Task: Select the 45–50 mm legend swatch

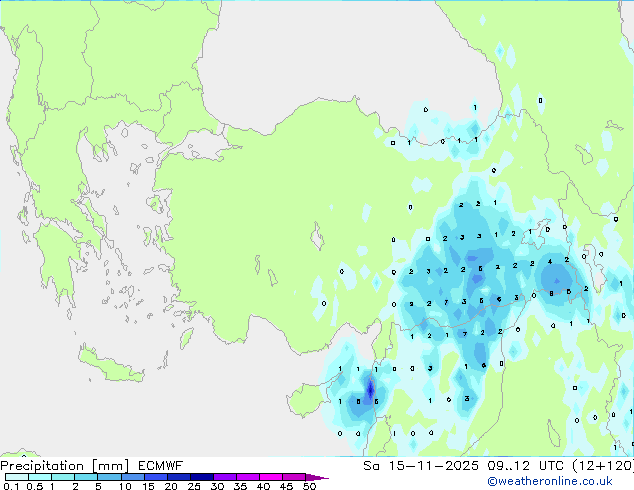Action: pos(294,477)
